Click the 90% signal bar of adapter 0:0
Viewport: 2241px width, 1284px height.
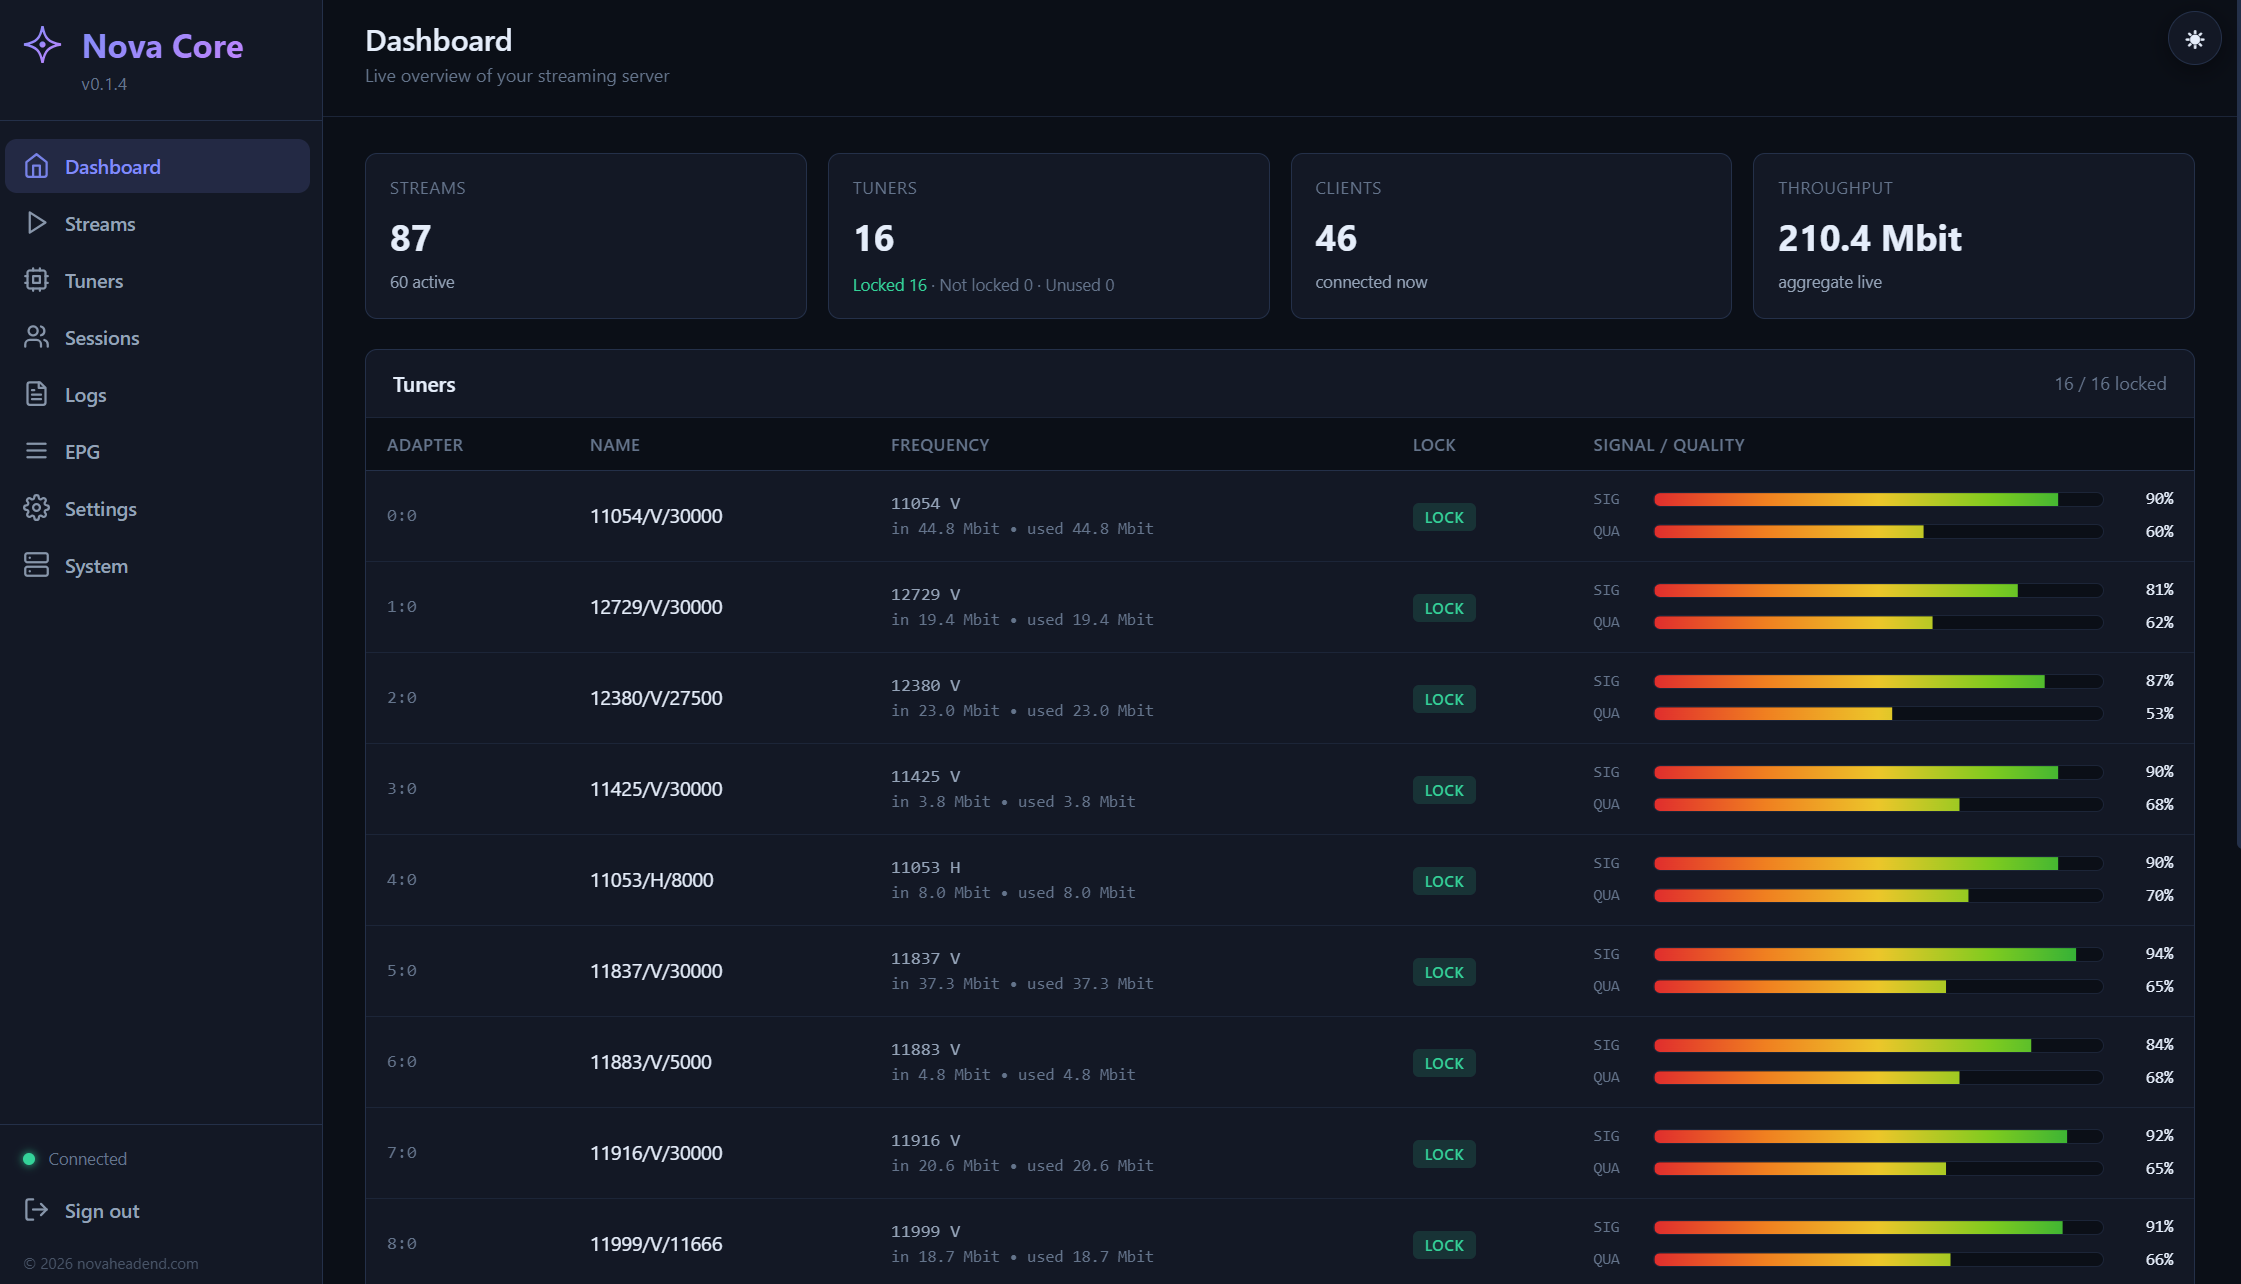click(1878, 499)
